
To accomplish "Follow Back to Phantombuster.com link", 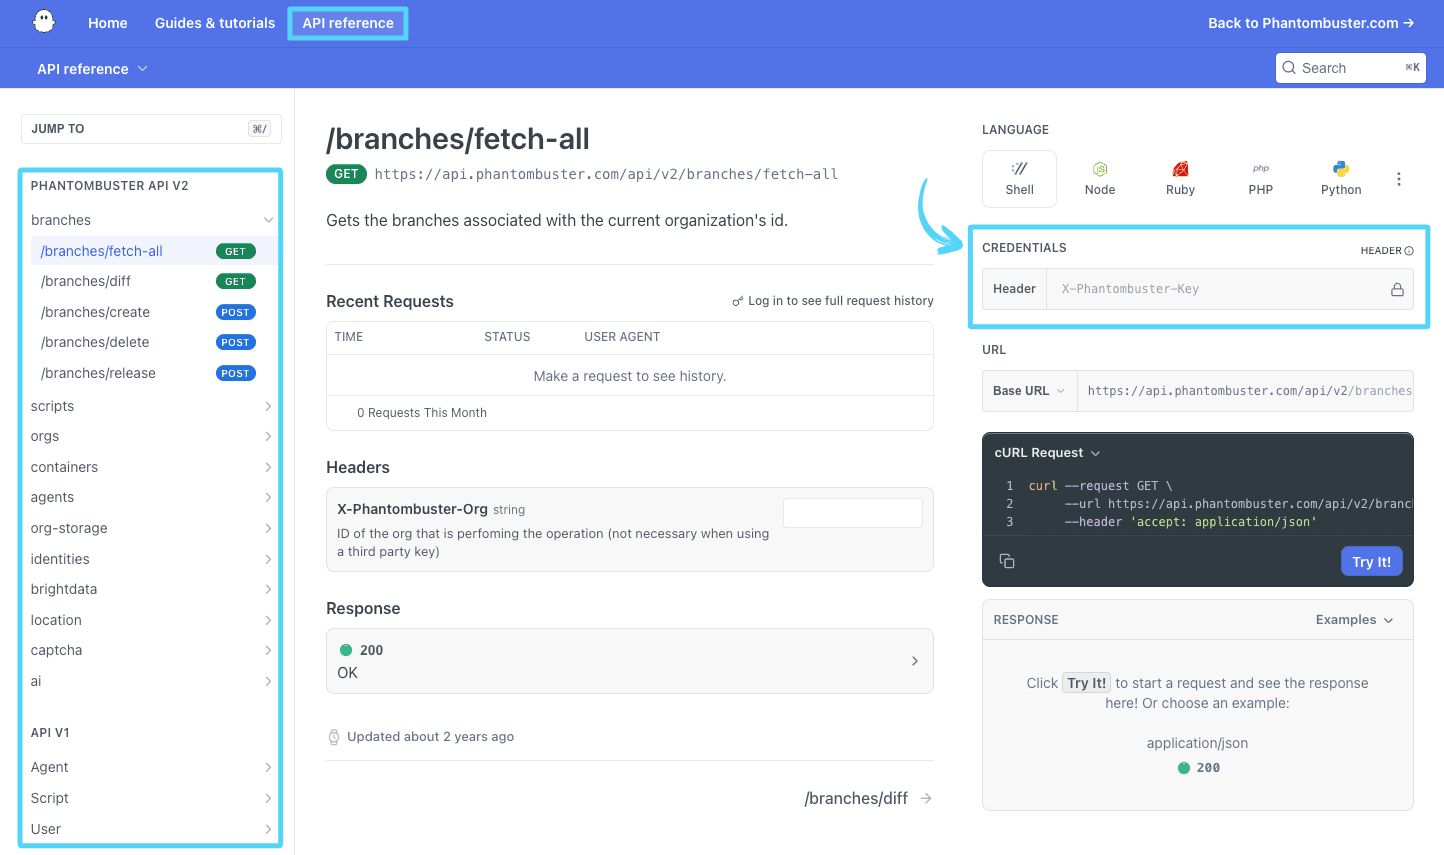I will tap(1310, 23).
